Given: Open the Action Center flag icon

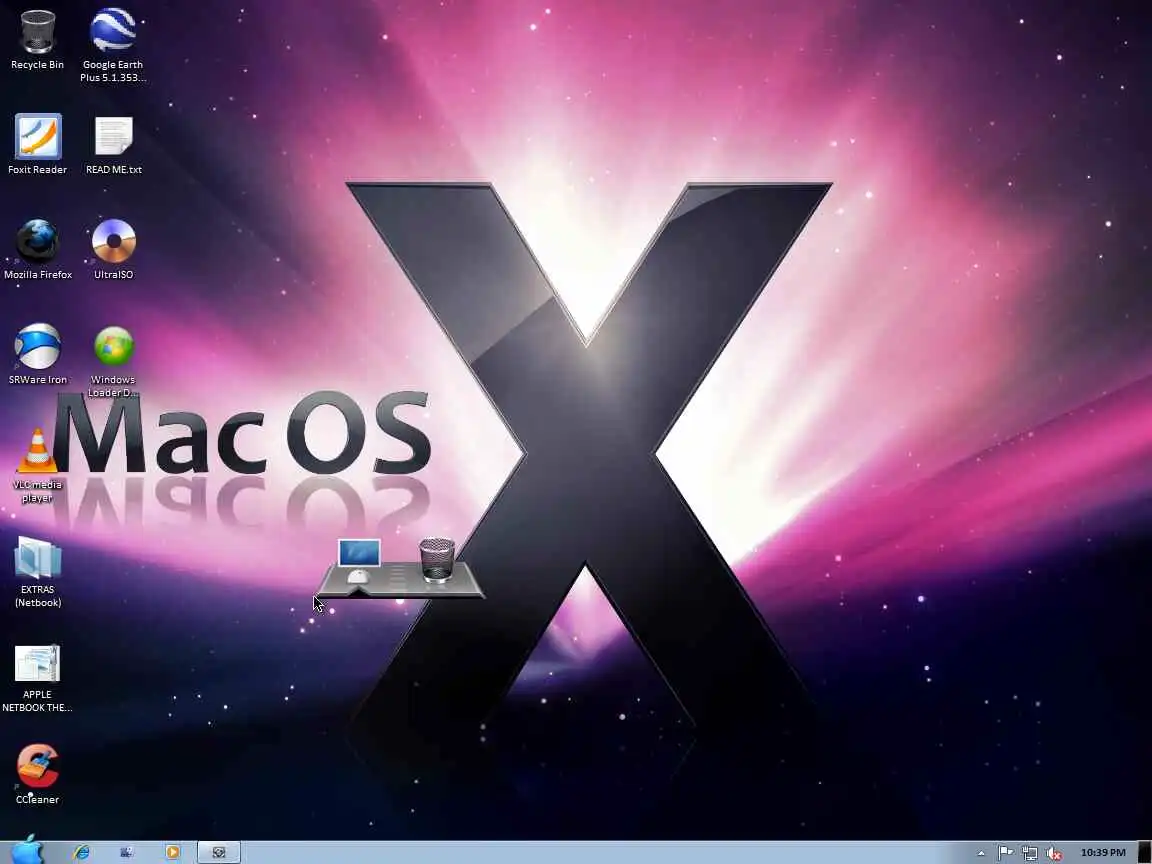Looking at the screenshot, I should pos(1006,852).
